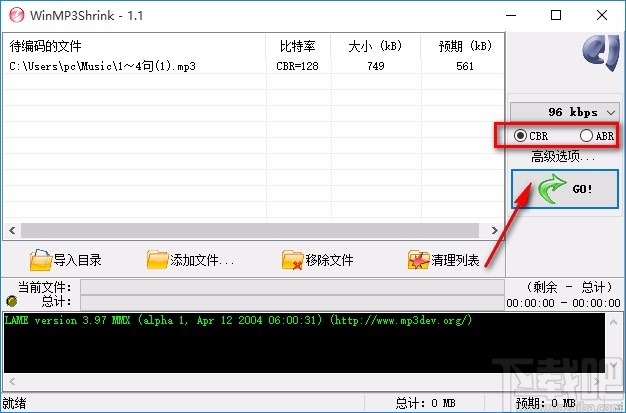Click the remaining/total time 00:00:00 display
The height and width of the screenshot is (413, 626).
tap(563, 303)
